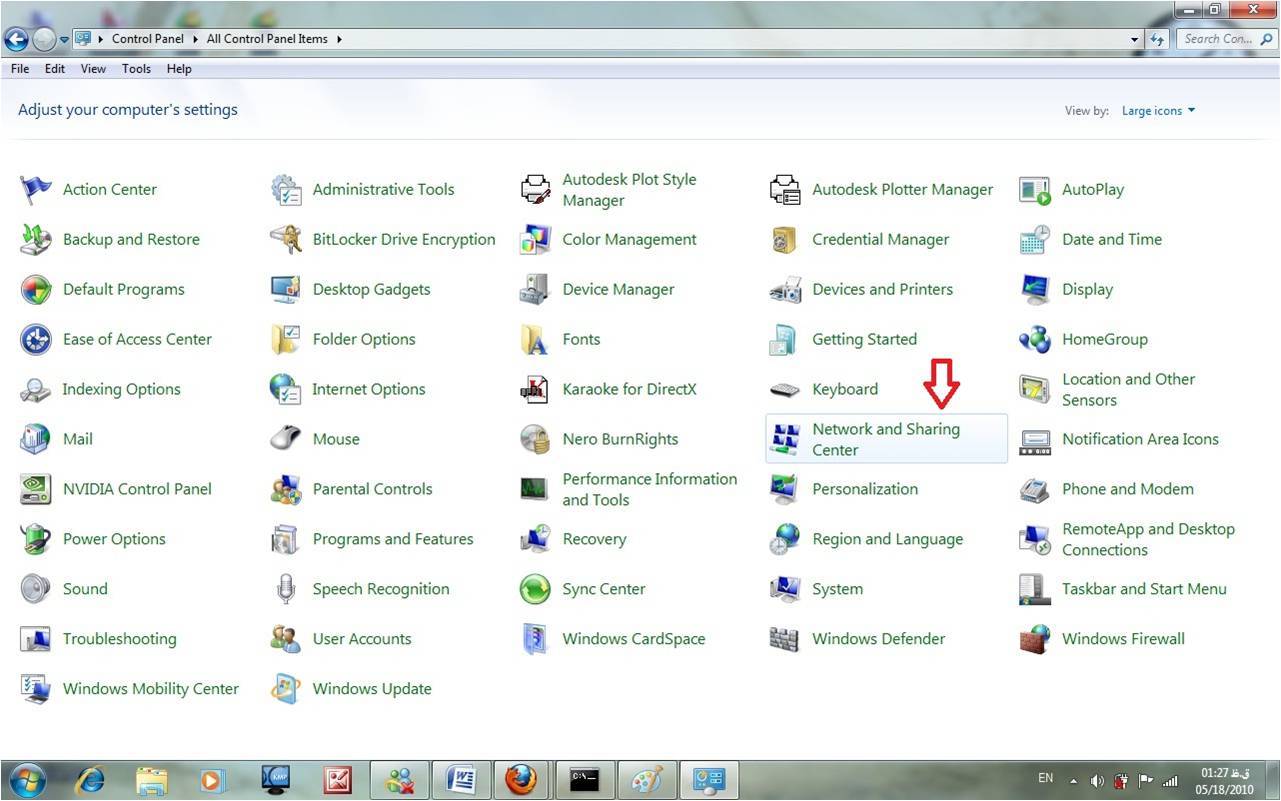The width and height of the screenshot is (1281, 801).
Task: Open the Backup and Restore icon
Action: 36,239
